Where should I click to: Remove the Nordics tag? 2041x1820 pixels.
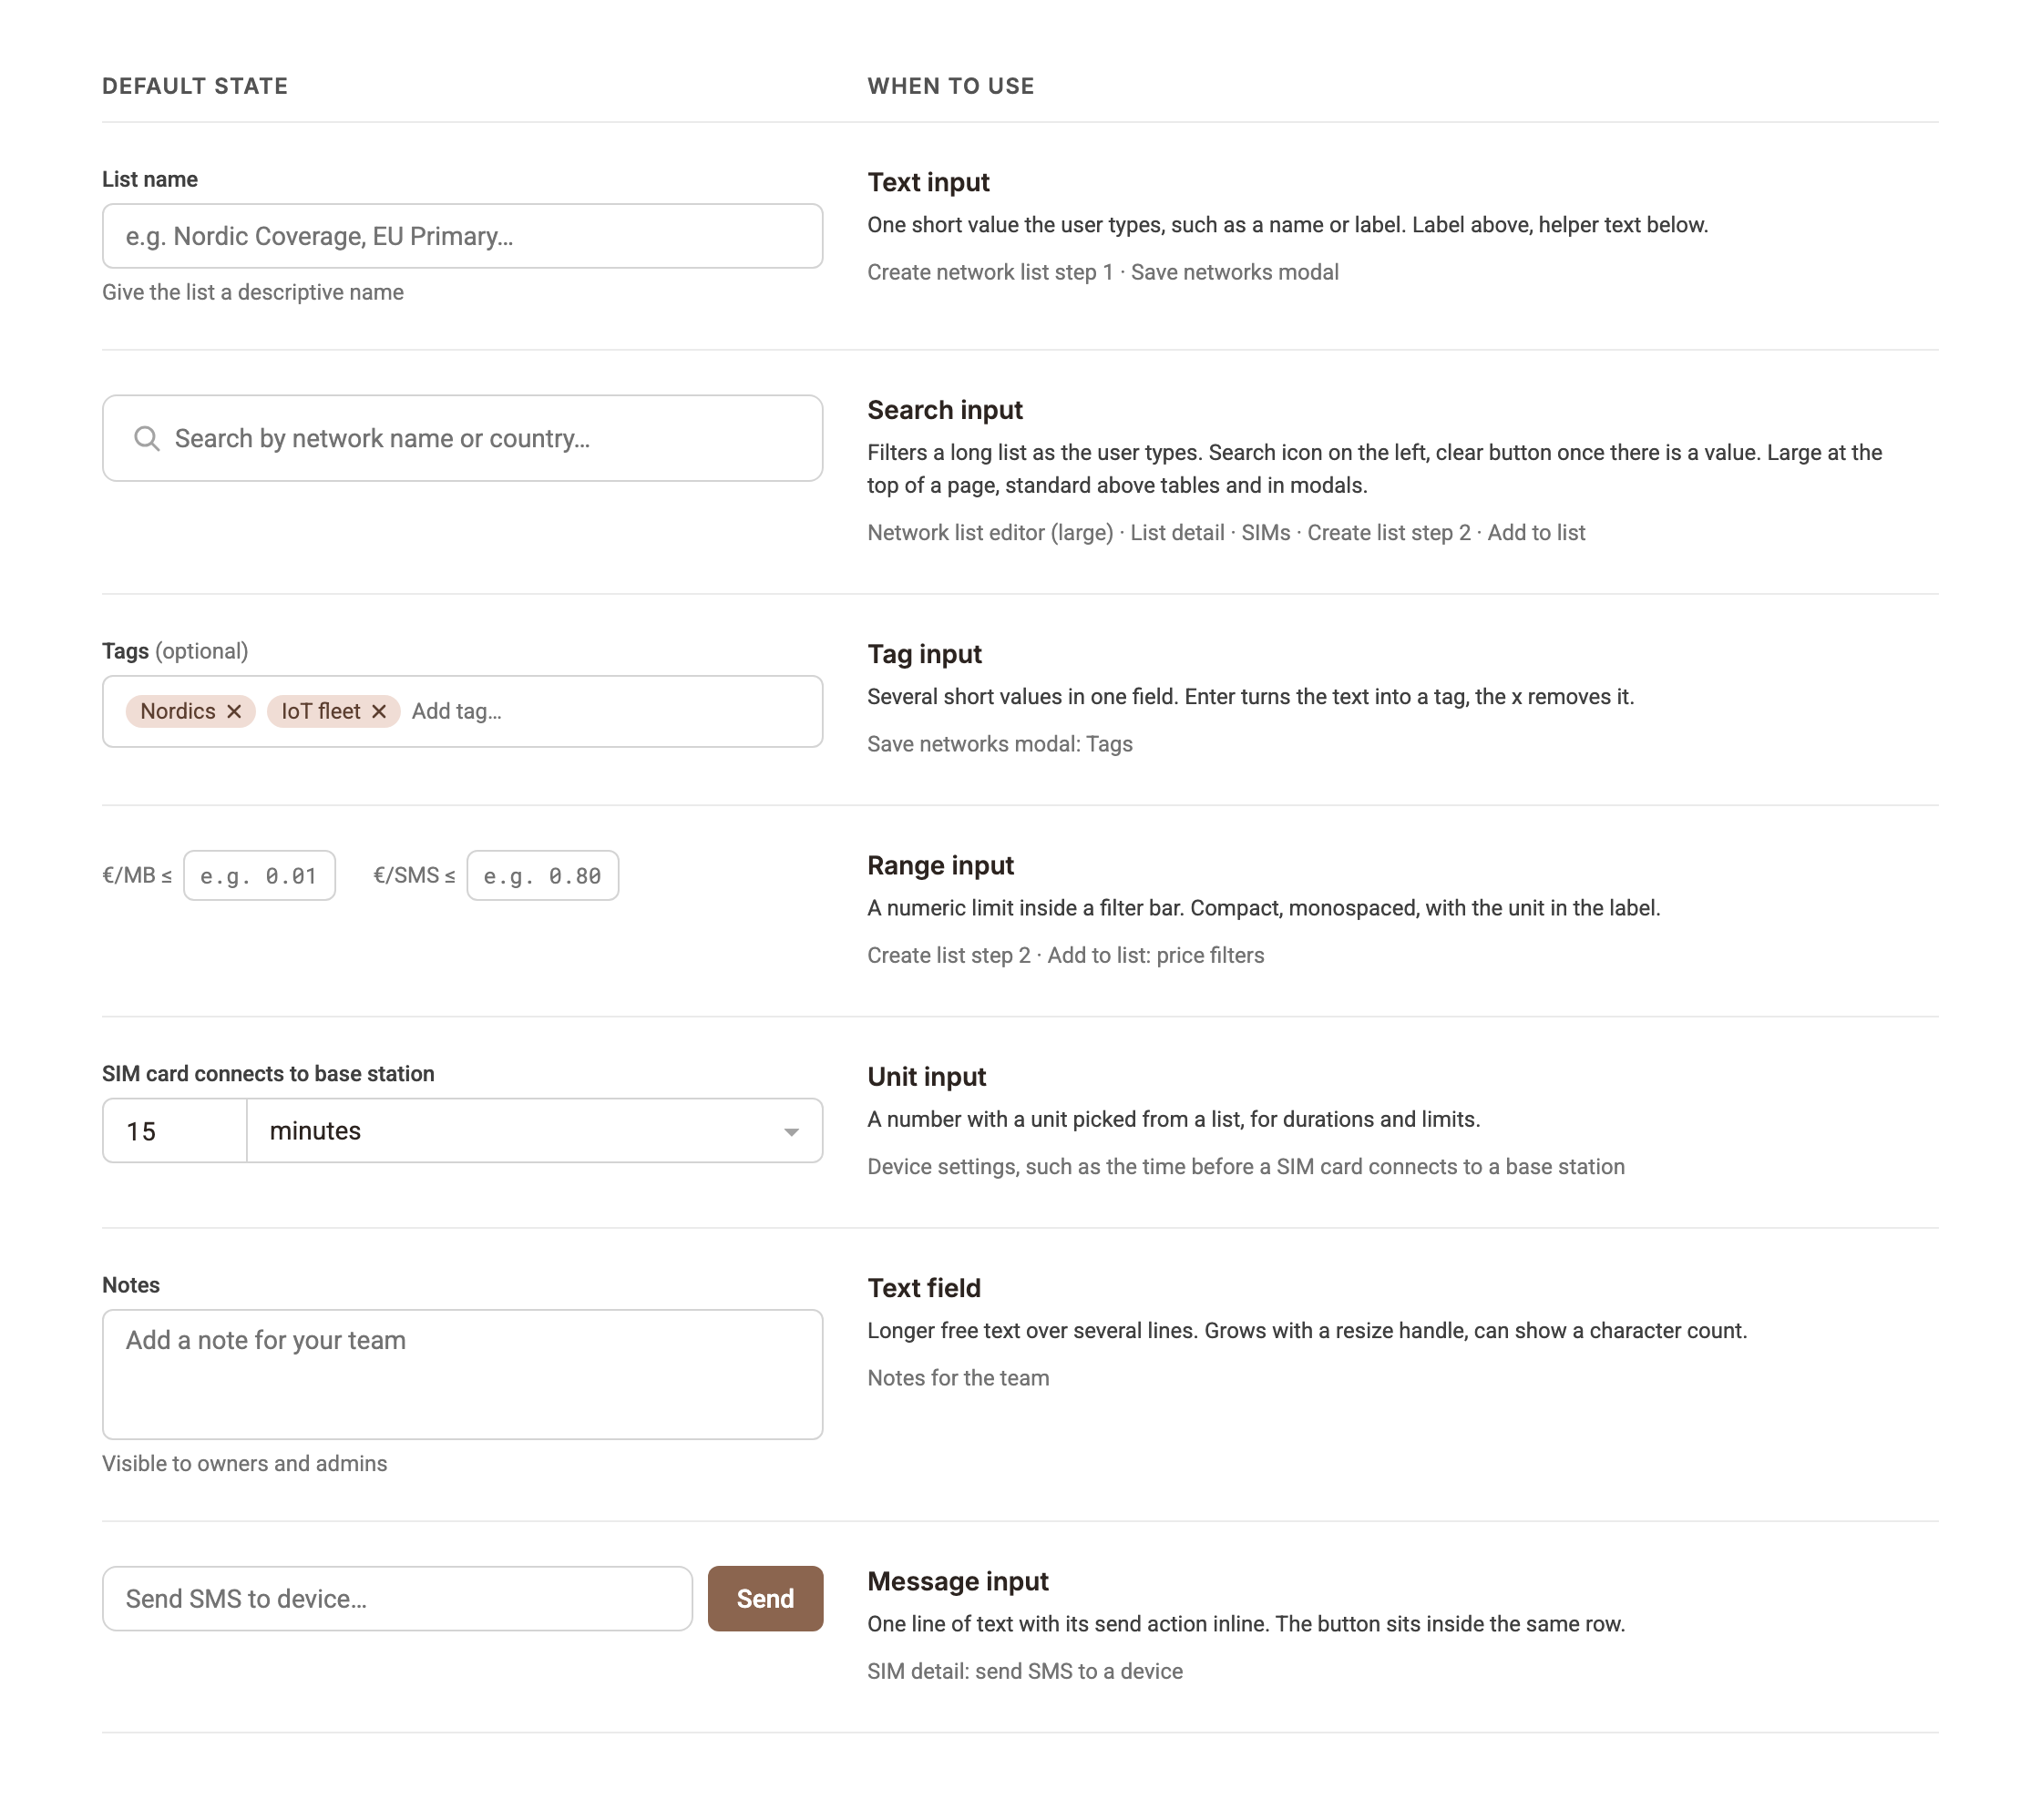[234, 711]
